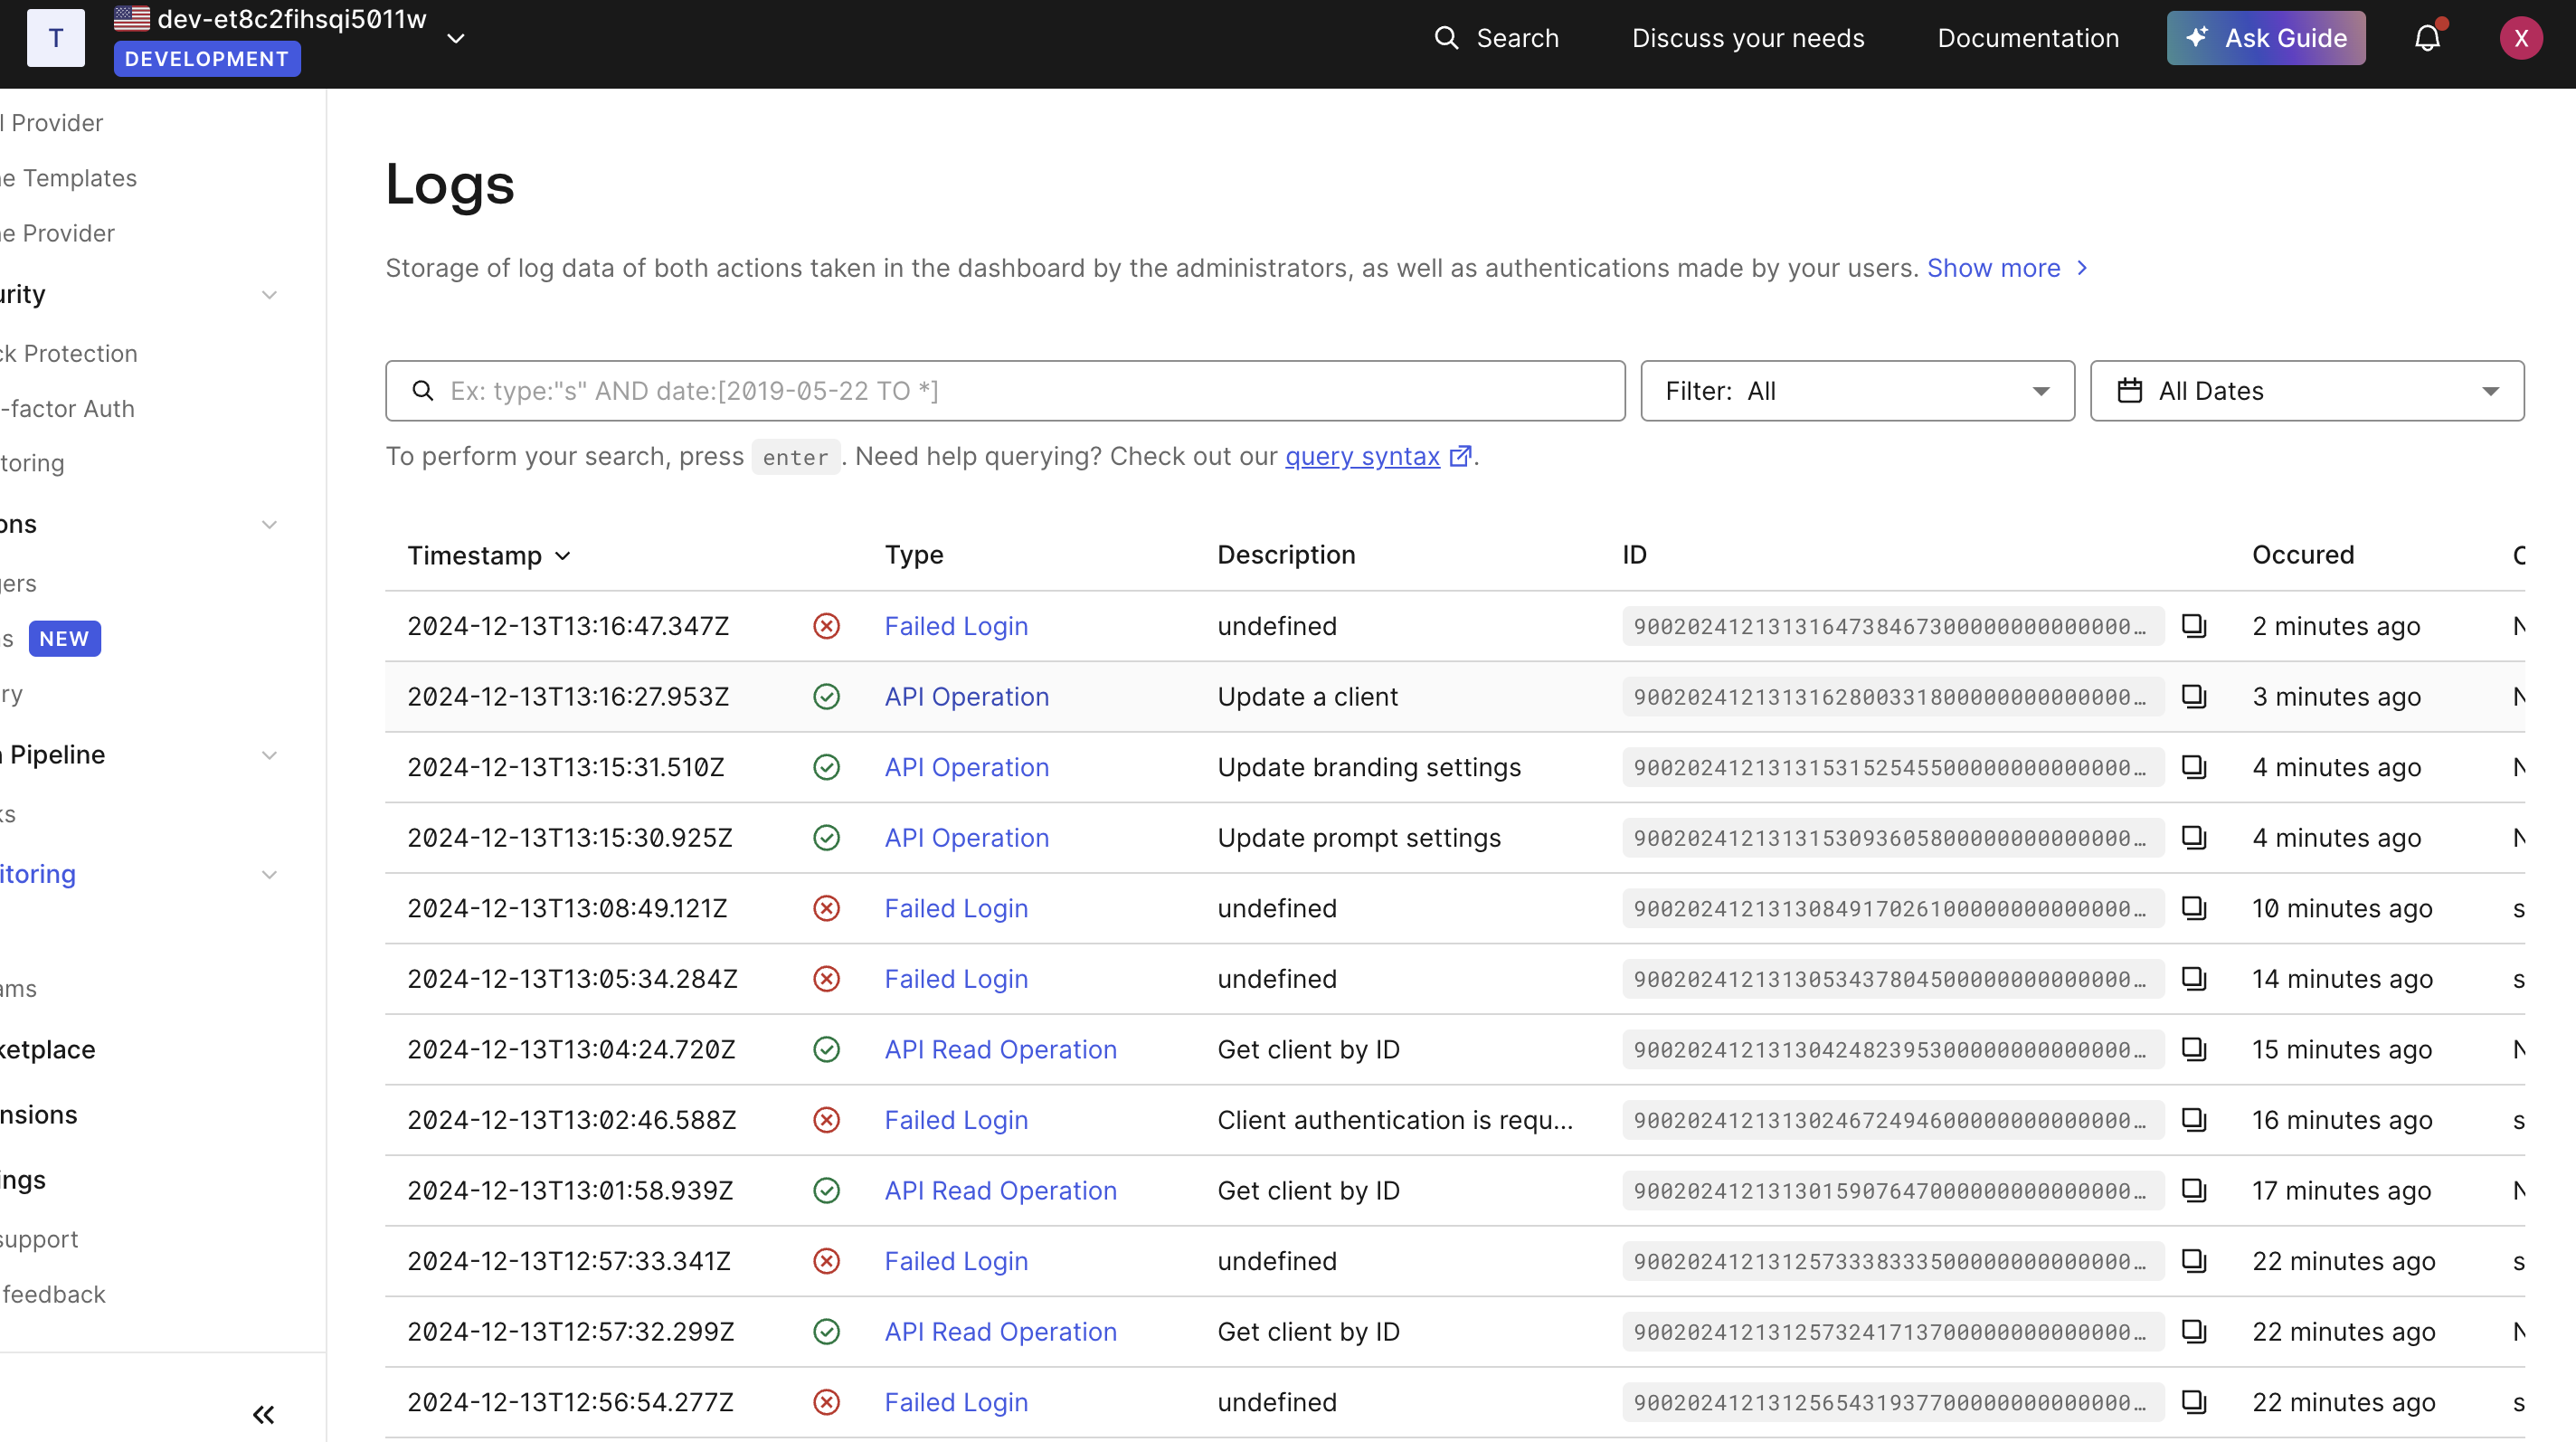
Task: Open the user avatar X menu
Action: 2520,38
